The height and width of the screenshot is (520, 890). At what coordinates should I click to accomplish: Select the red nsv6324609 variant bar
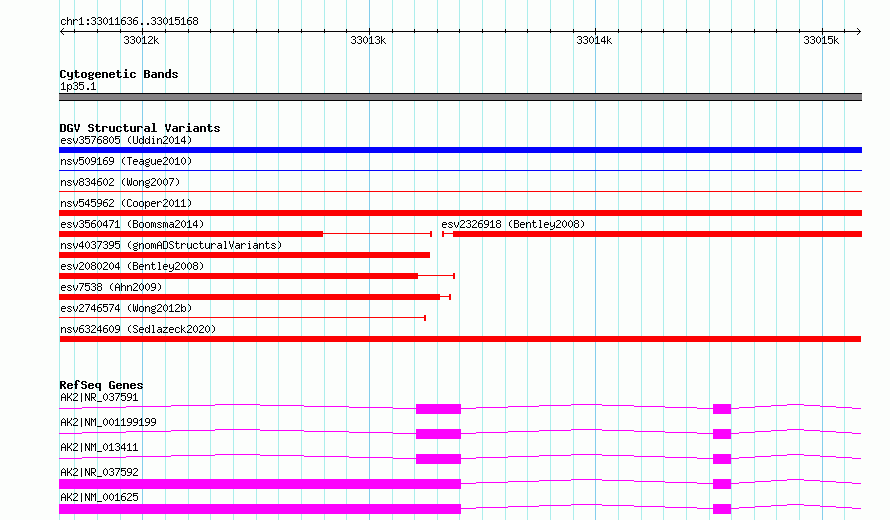pos(460,339)
